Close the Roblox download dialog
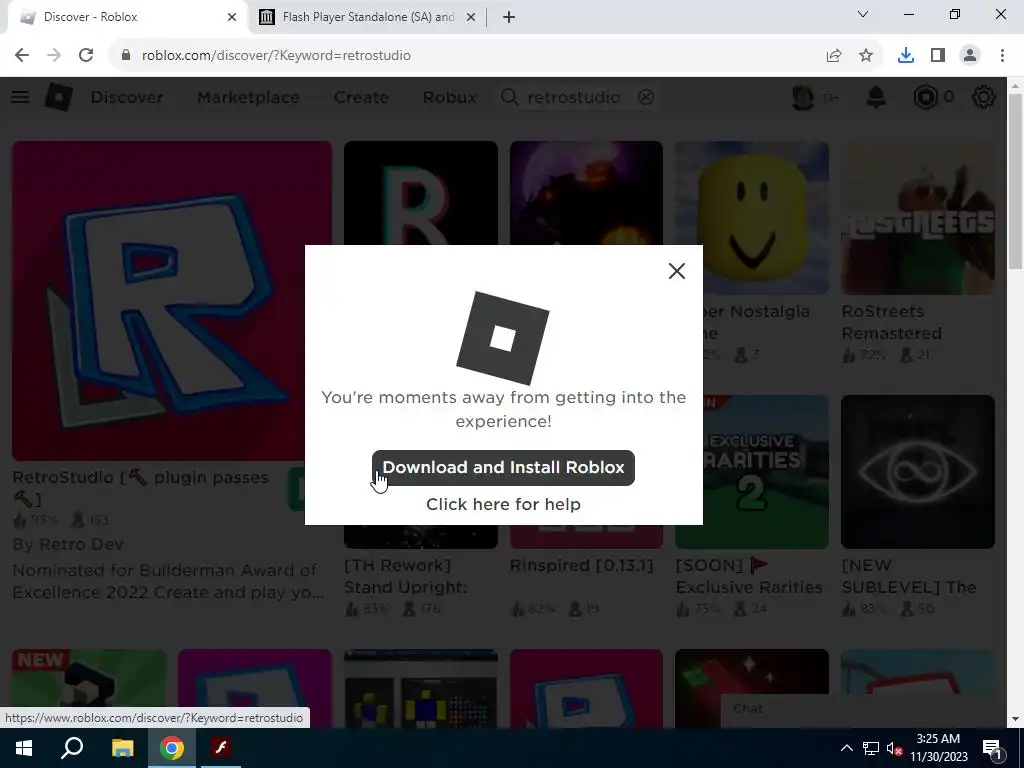Image resolution: width=1024 pixels, height=768 pixels. point(677,271)
